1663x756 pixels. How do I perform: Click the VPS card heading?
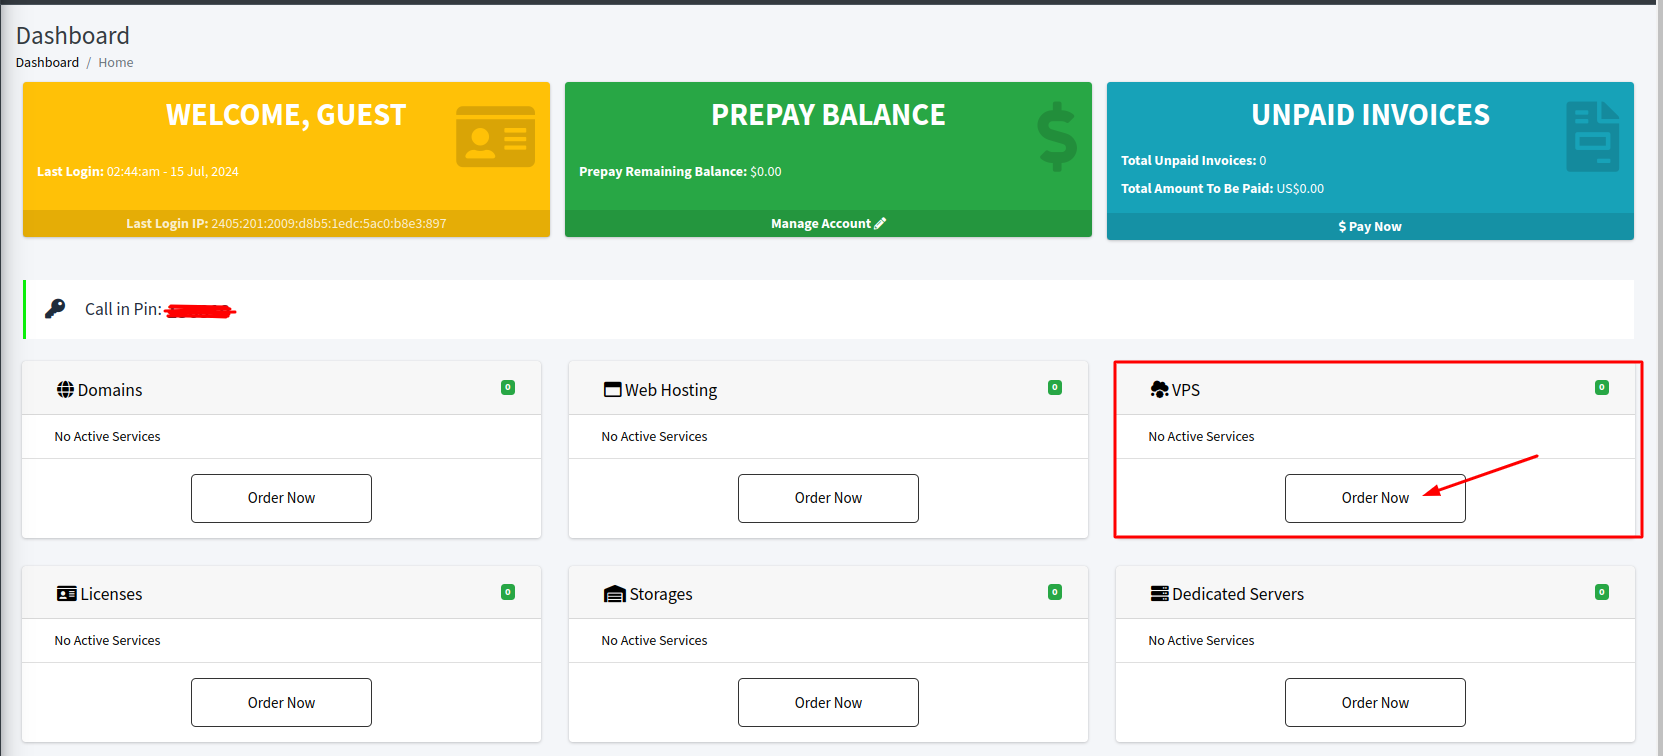[1186, 390]
